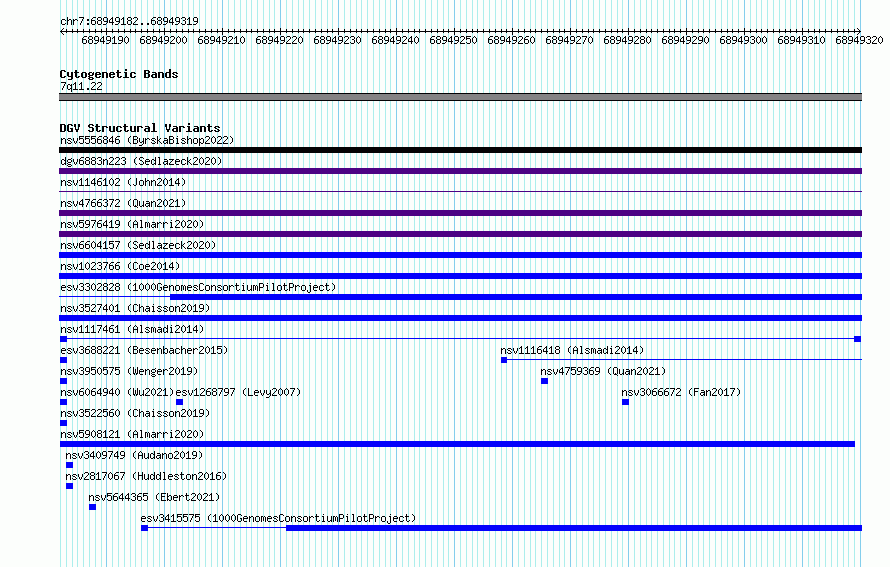This screenshot has width=890, height=567.
Task: Click the blue block under nsv3066672
Action: 625,402
